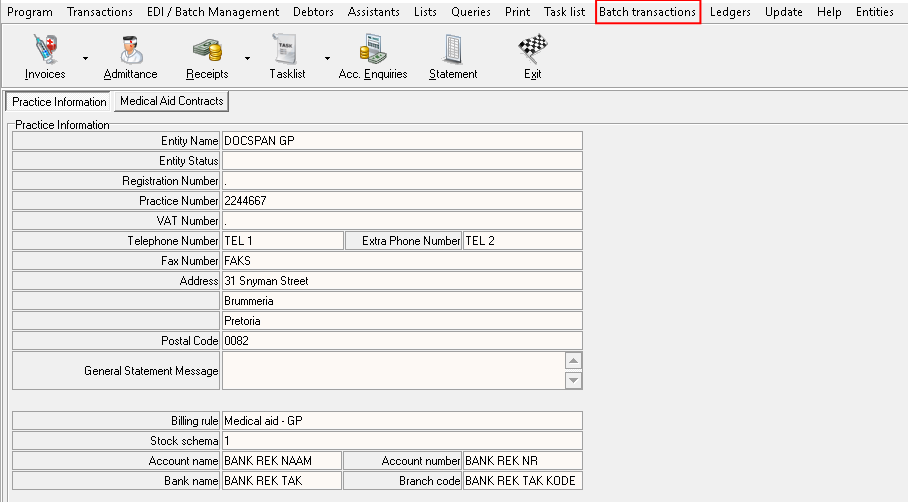Open the Batch transactions menu

pyautogui.click(x=647, y=12)
